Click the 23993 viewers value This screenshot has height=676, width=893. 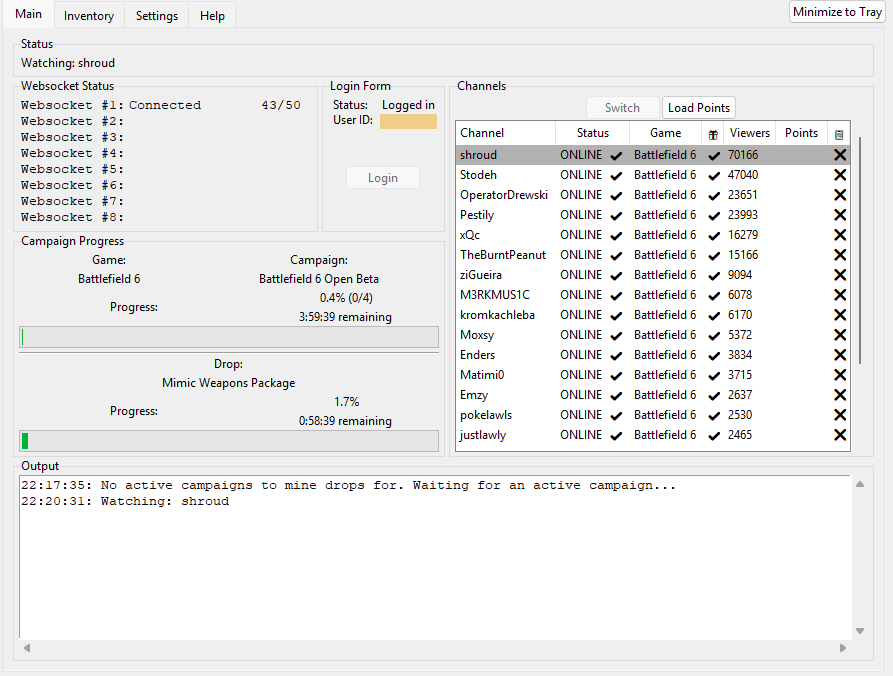(743, 215)
